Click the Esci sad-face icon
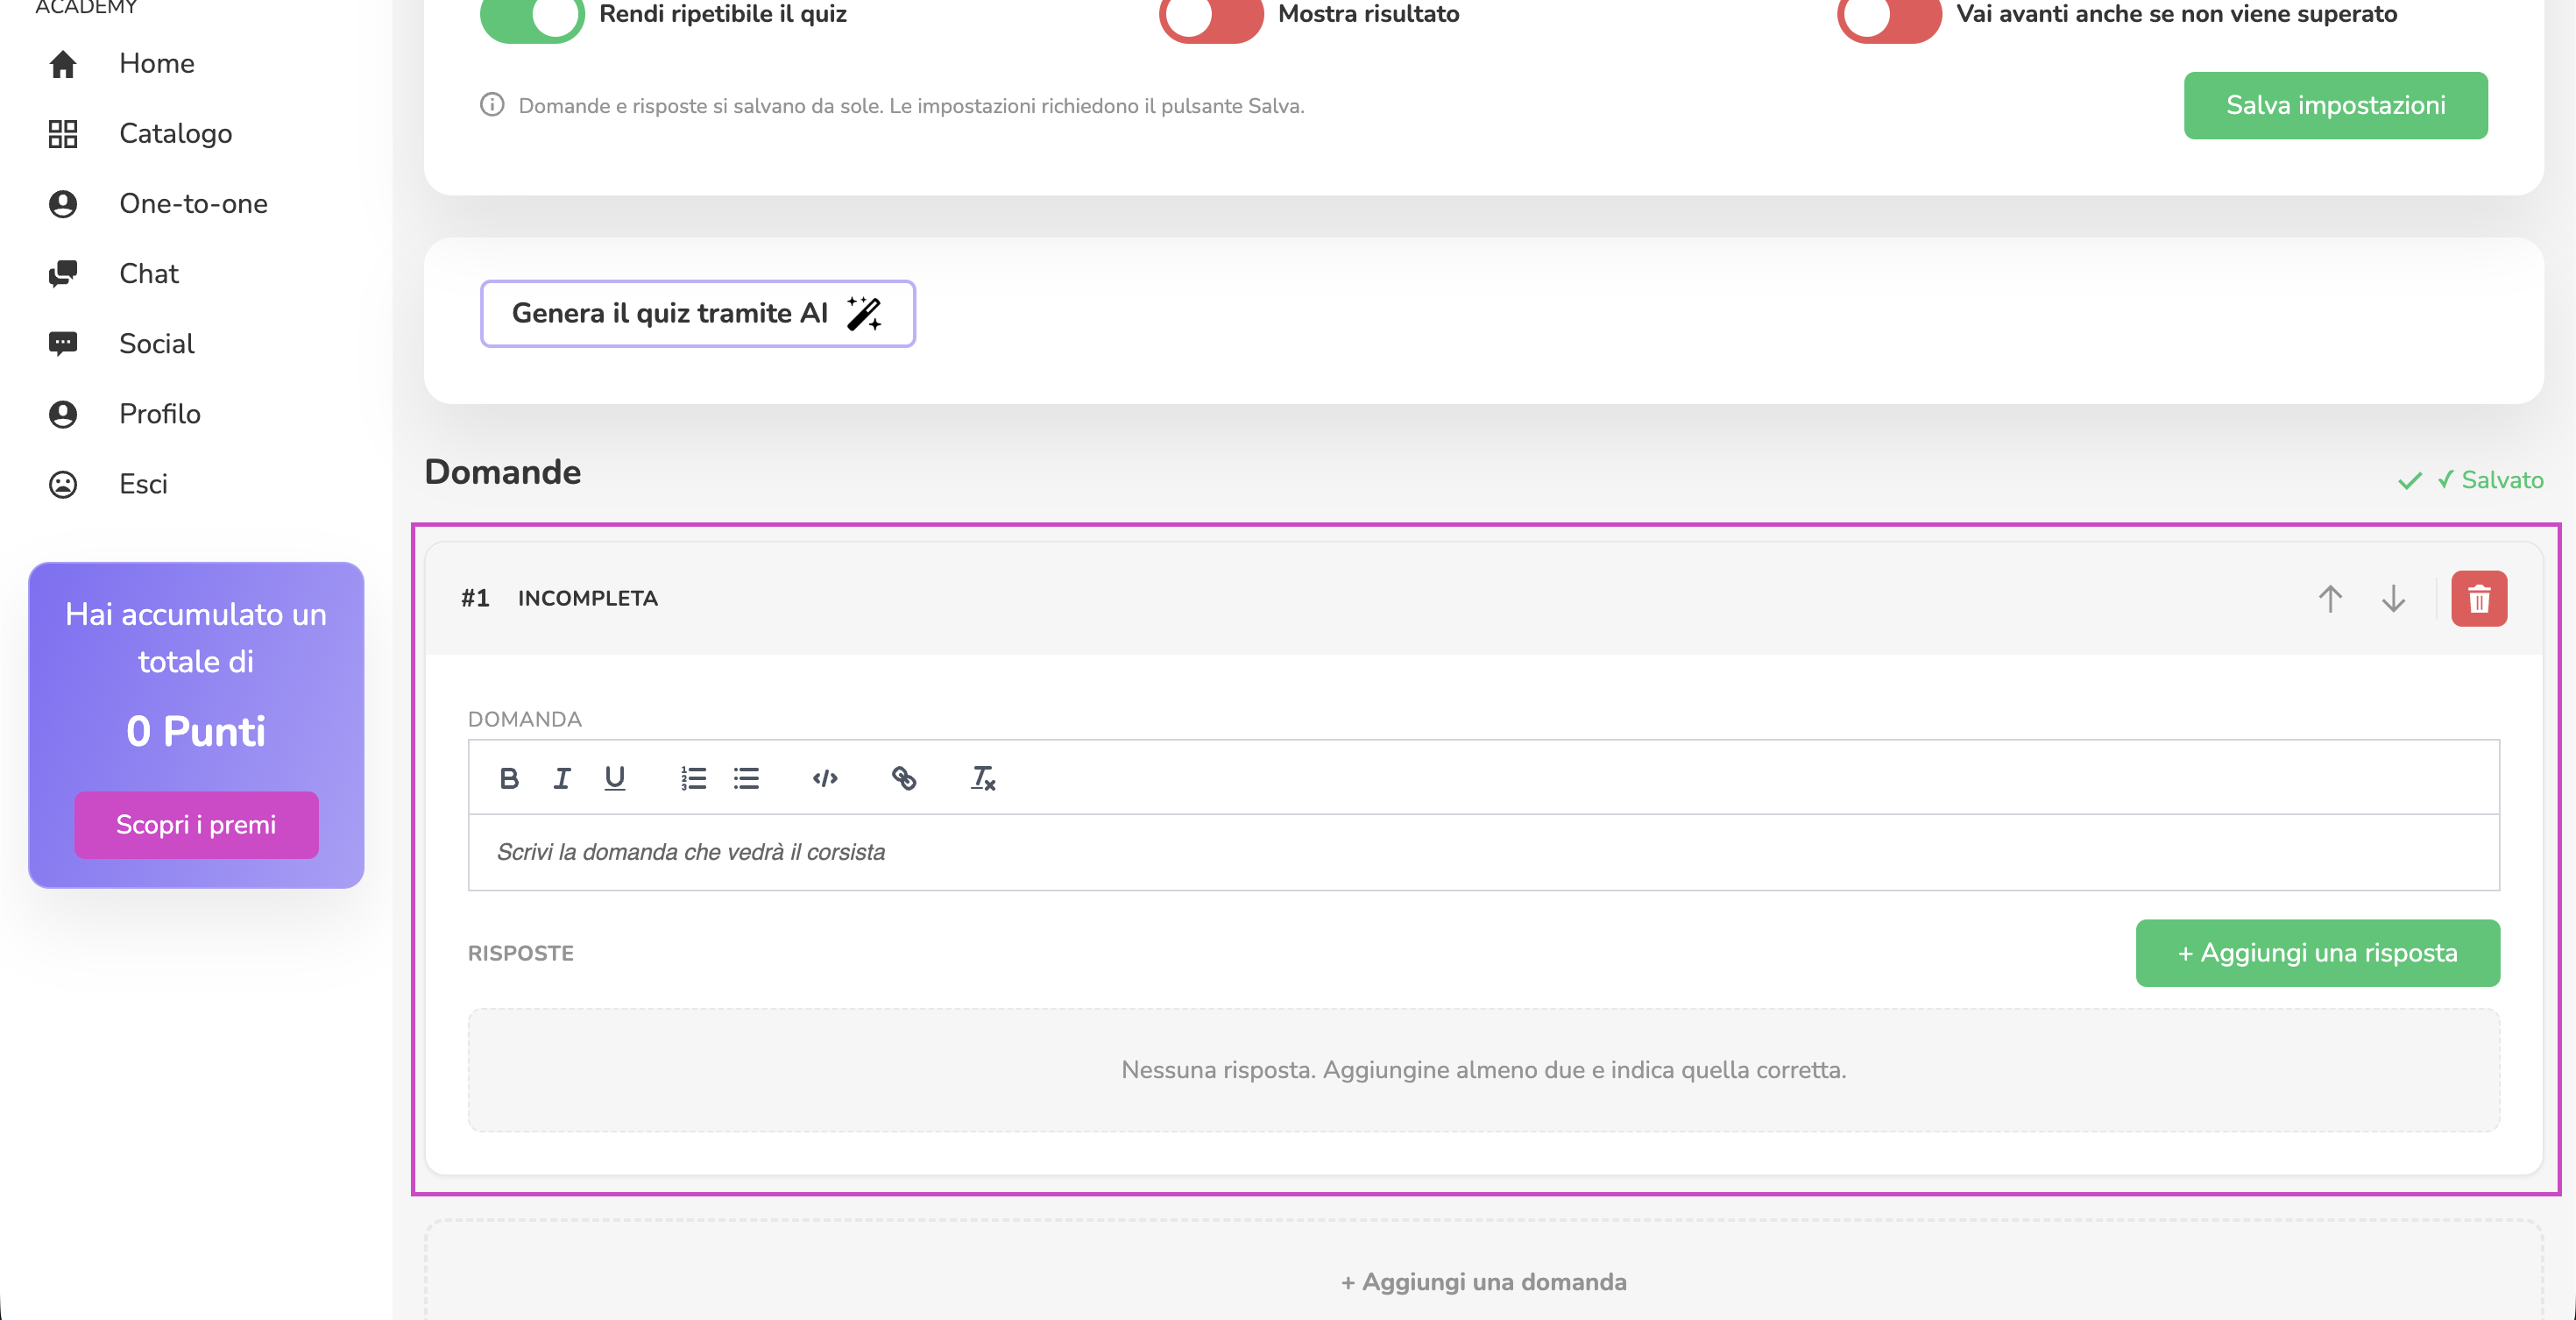2576x1320 pixels. pos(63,484)
